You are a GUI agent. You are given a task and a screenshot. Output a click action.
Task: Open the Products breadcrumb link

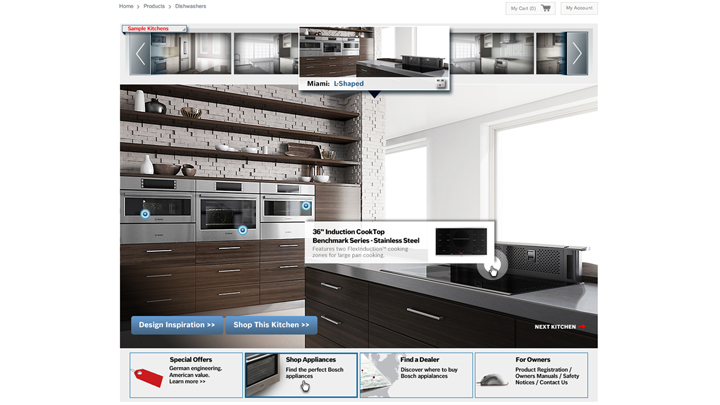(154, 6)
